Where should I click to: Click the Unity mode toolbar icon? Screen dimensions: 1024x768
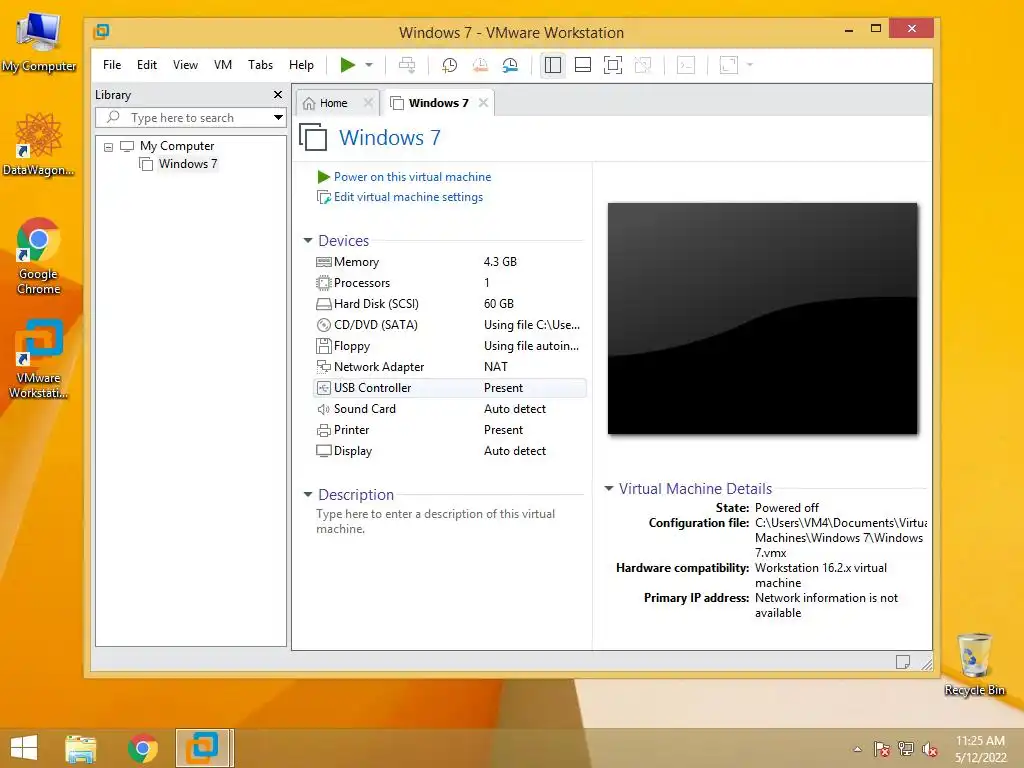click(x=643, y=65)
